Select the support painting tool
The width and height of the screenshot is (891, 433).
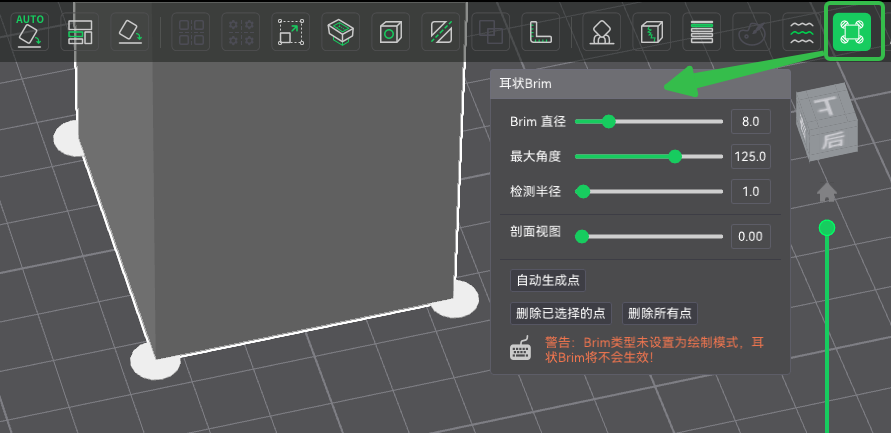point(602,32)
